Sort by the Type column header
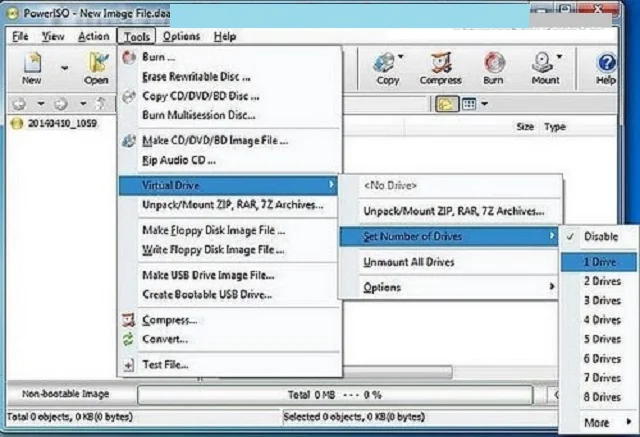 coord(555,127)
